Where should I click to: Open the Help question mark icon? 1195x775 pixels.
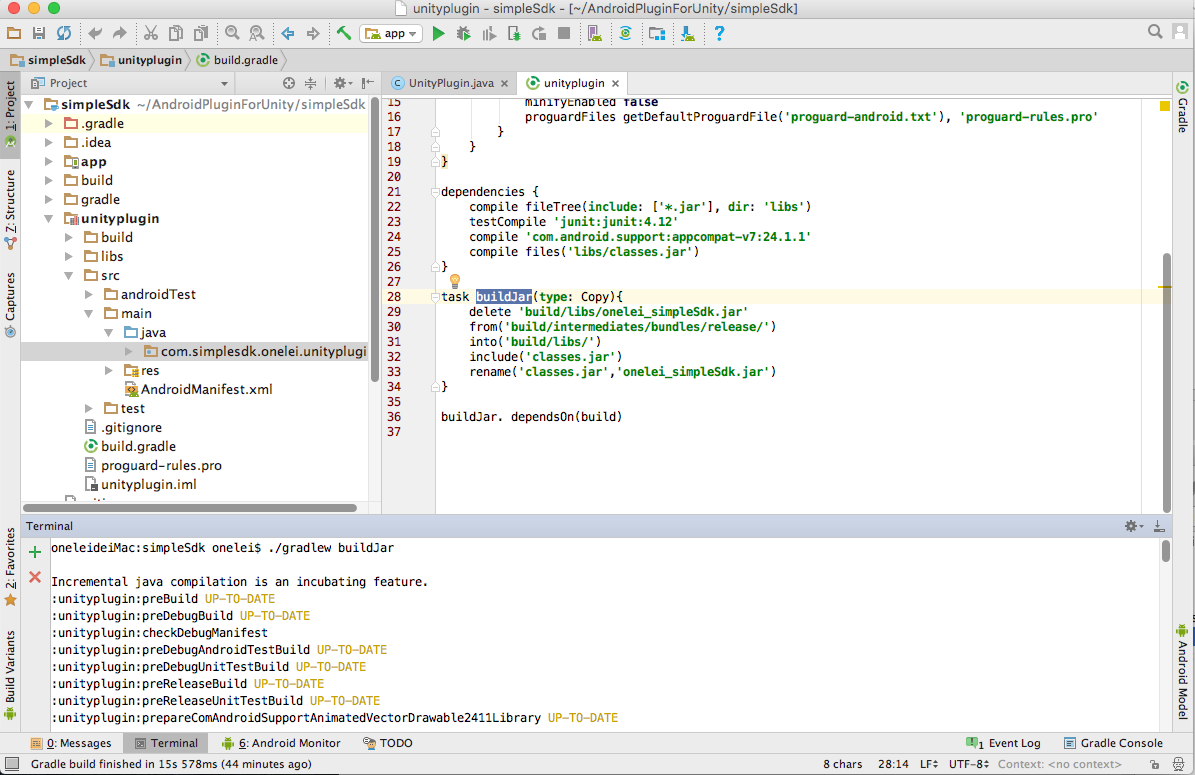(718, 34)
